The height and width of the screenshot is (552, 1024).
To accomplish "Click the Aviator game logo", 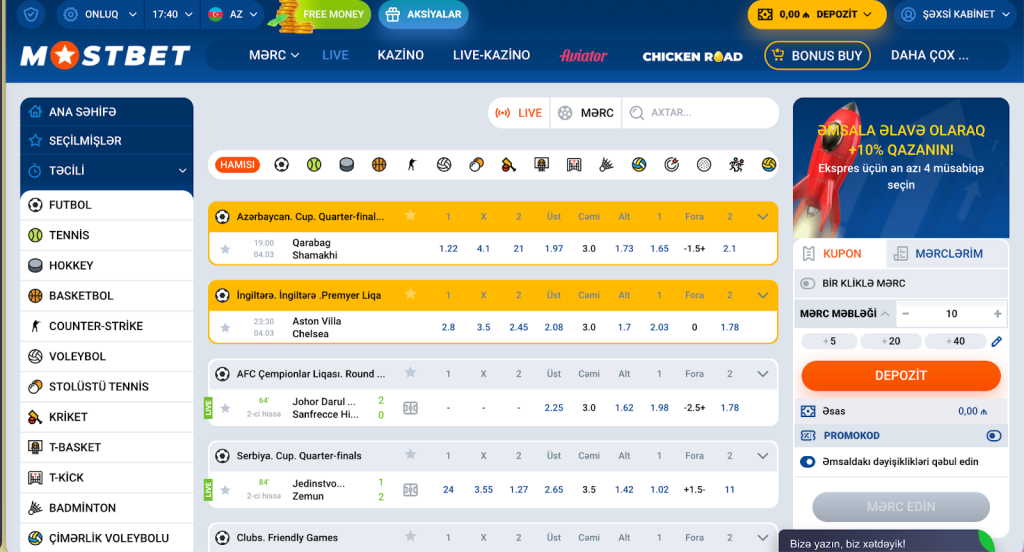I will click(584, 56).
